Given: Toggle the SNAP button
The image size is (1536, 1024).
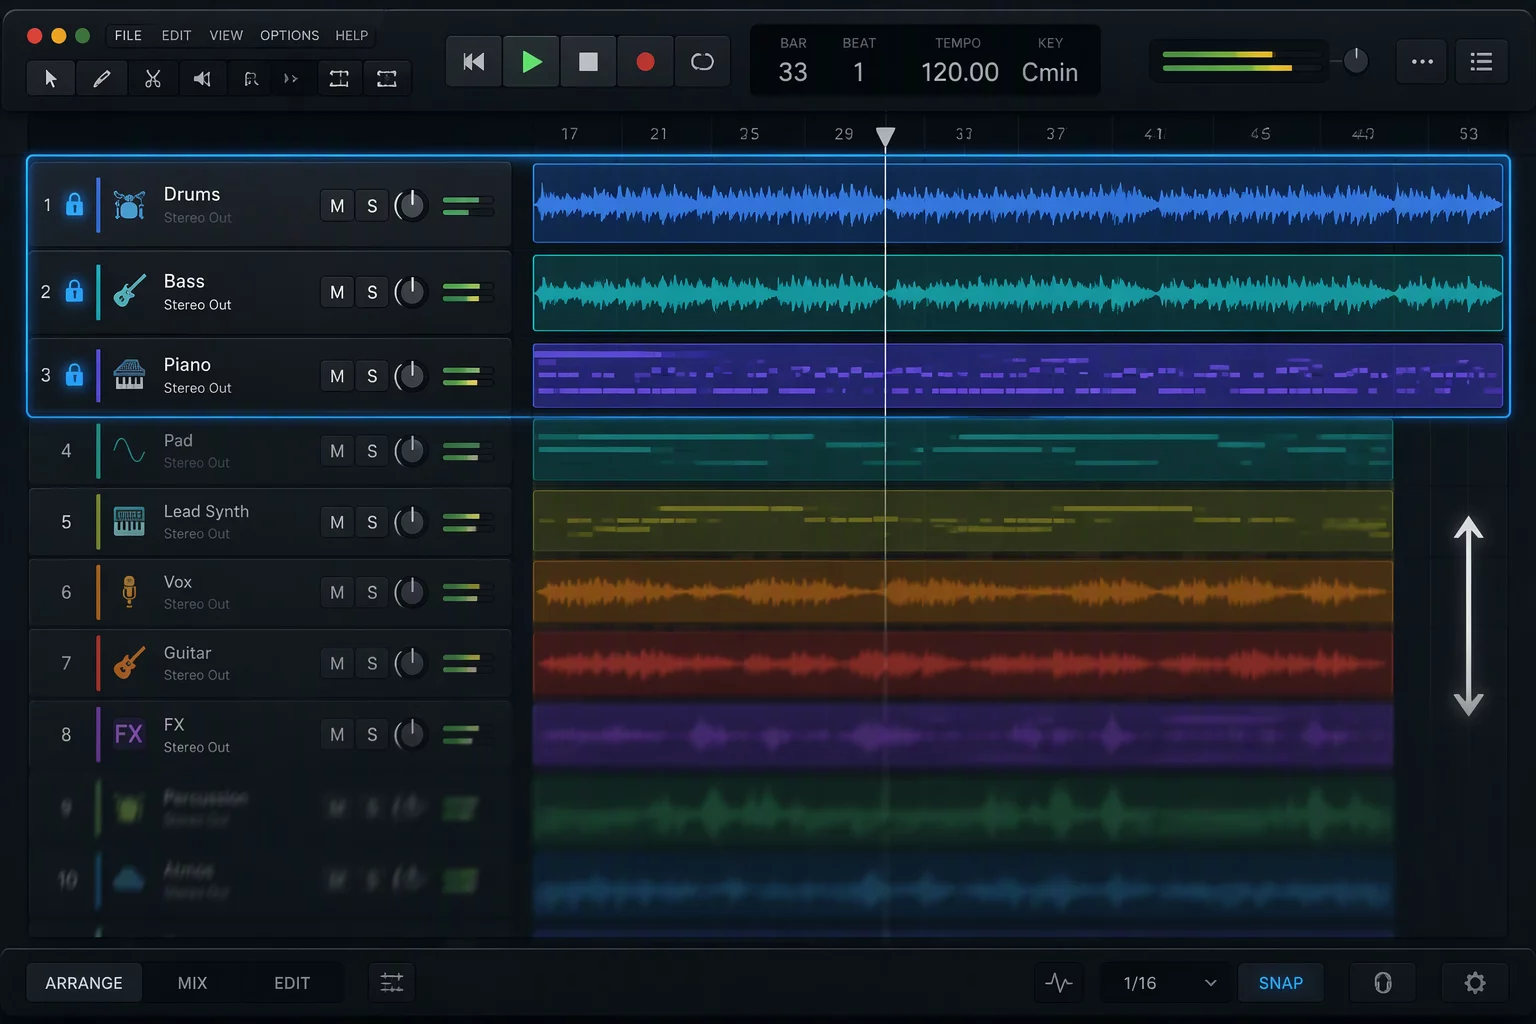Looking at the screenshot, I should [1280, 983].
